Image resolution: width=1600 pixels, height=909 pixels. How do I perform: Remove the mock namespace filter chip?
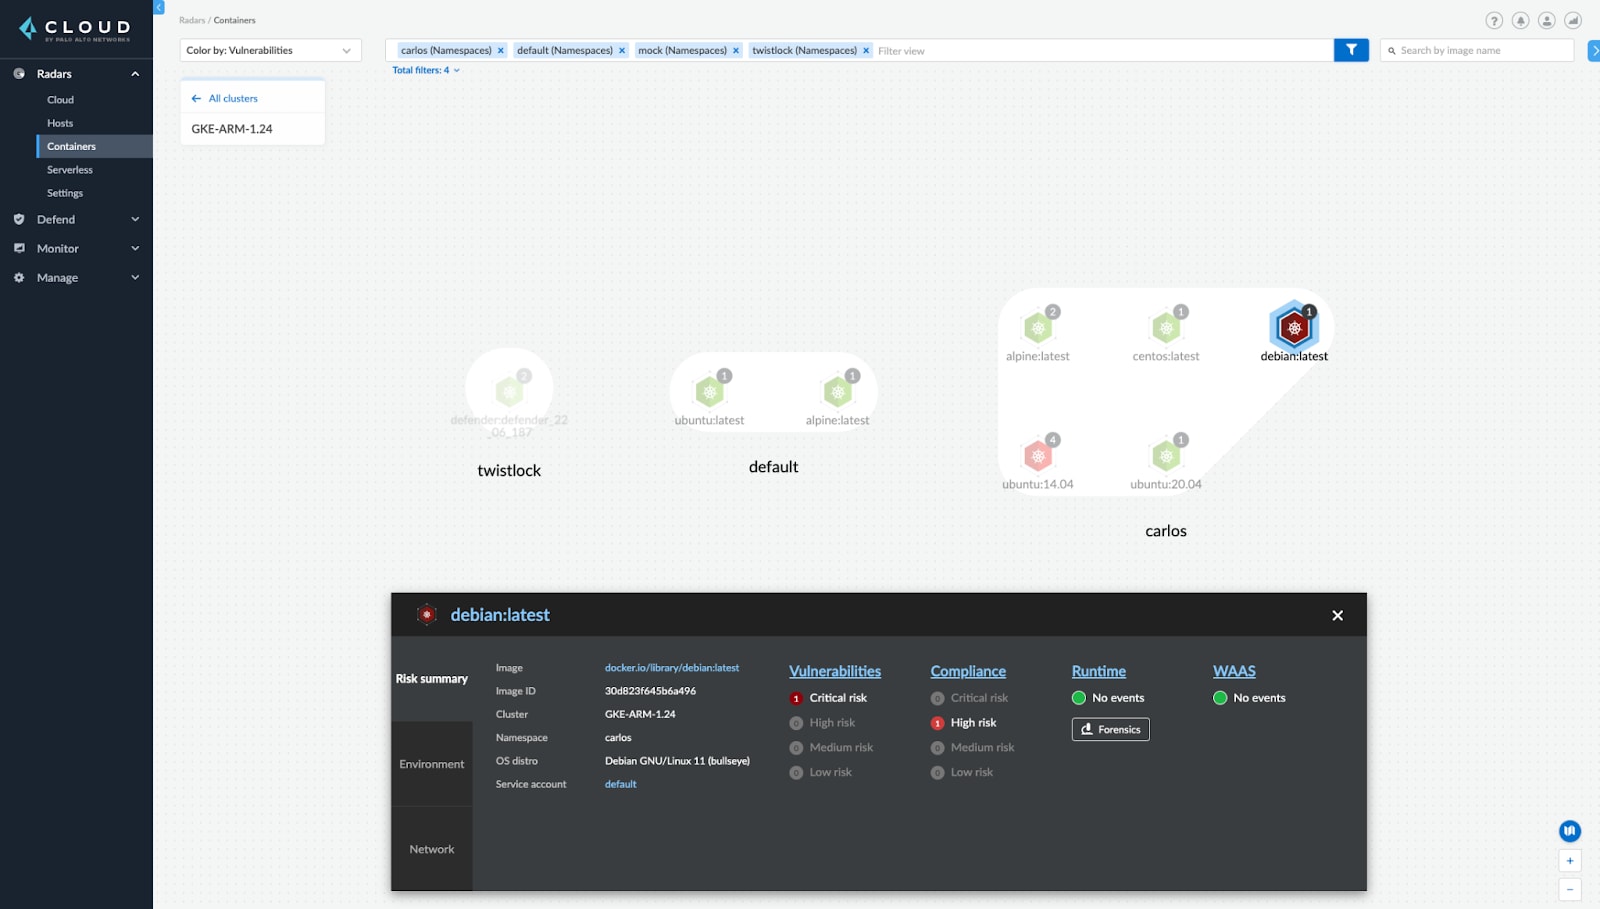(x=736, y=50)
